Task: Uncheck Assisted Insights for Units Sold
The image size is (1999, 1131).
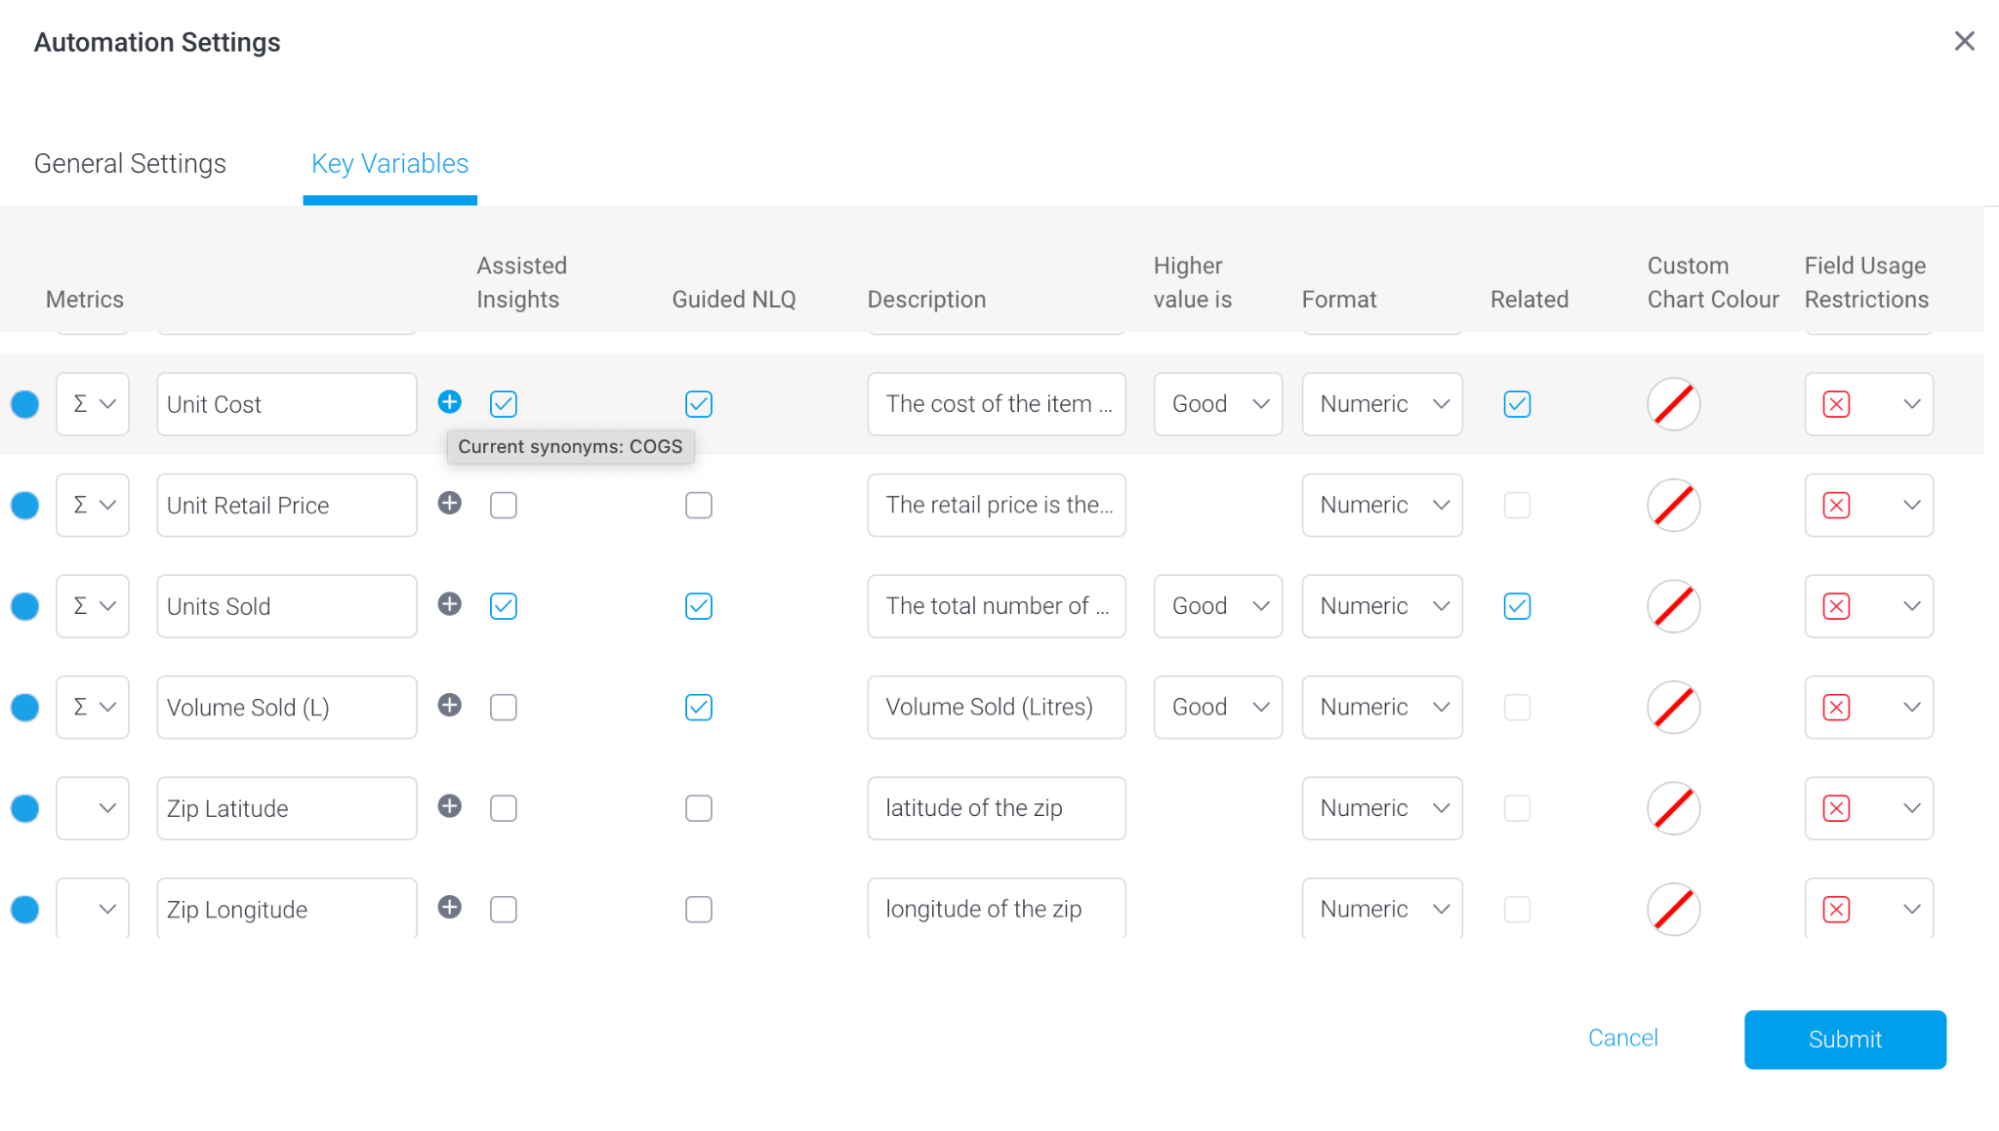Action: point(503,606)
